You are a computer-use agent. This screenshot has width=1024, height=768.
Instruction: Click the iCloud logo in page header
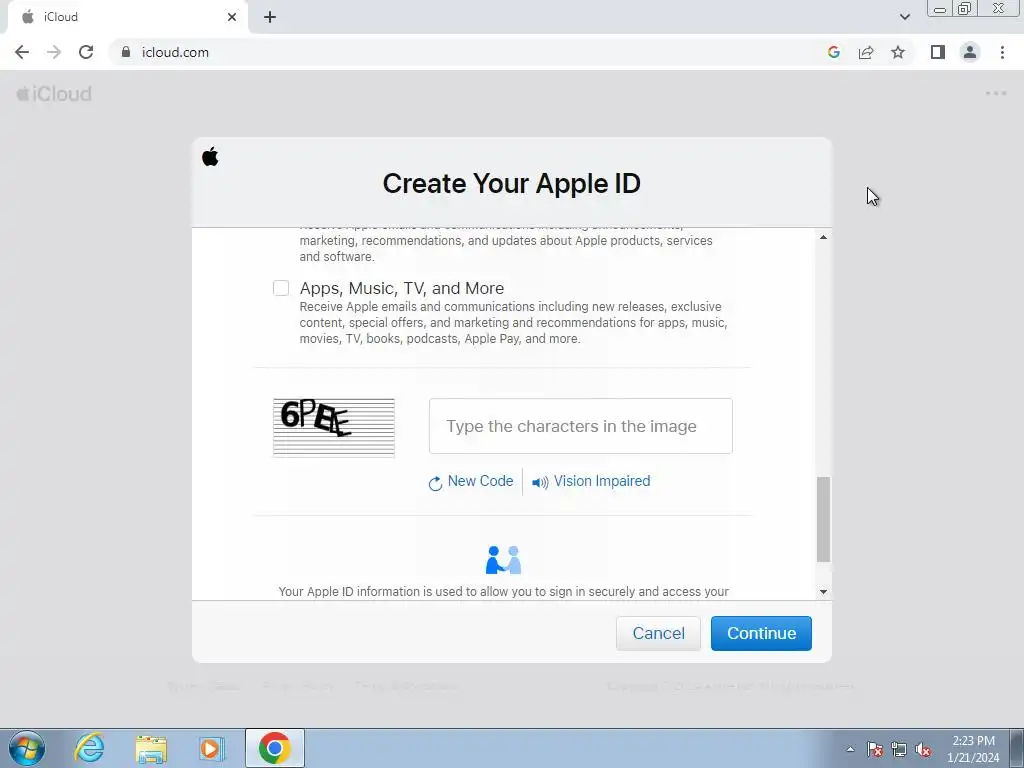[54, 94]
